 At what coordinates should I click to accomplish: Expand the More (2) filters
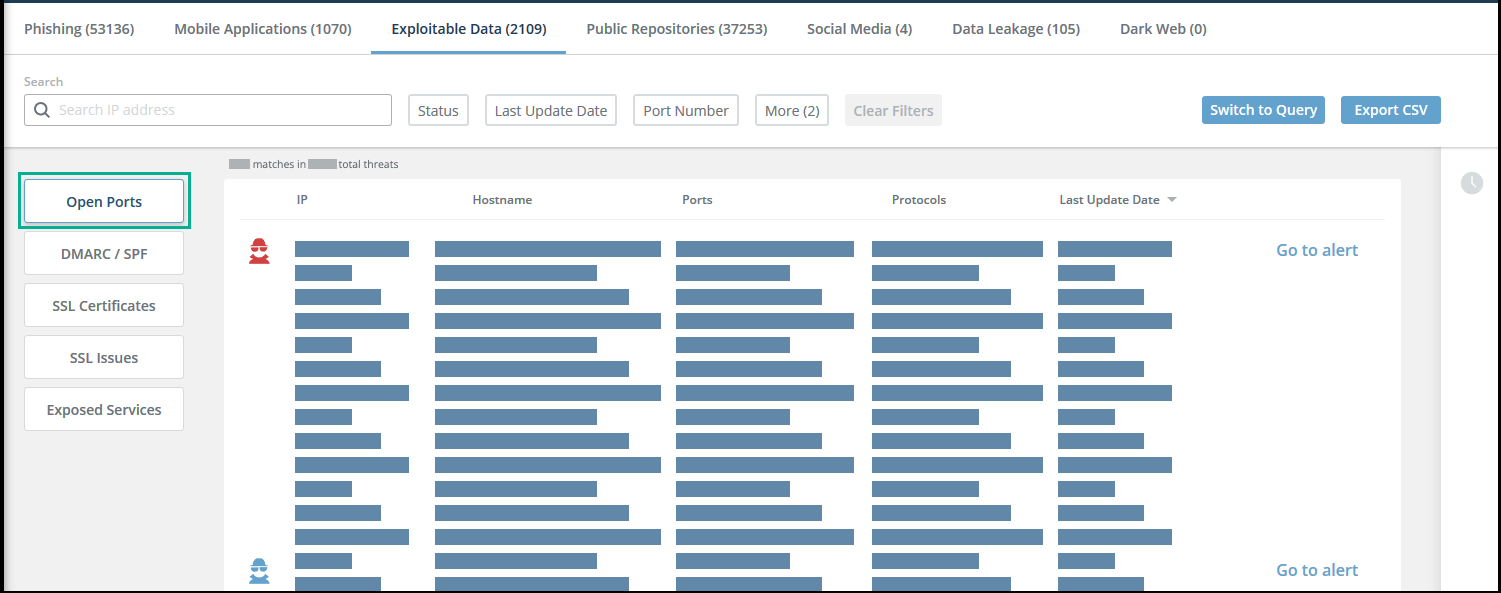pos(792,111)
